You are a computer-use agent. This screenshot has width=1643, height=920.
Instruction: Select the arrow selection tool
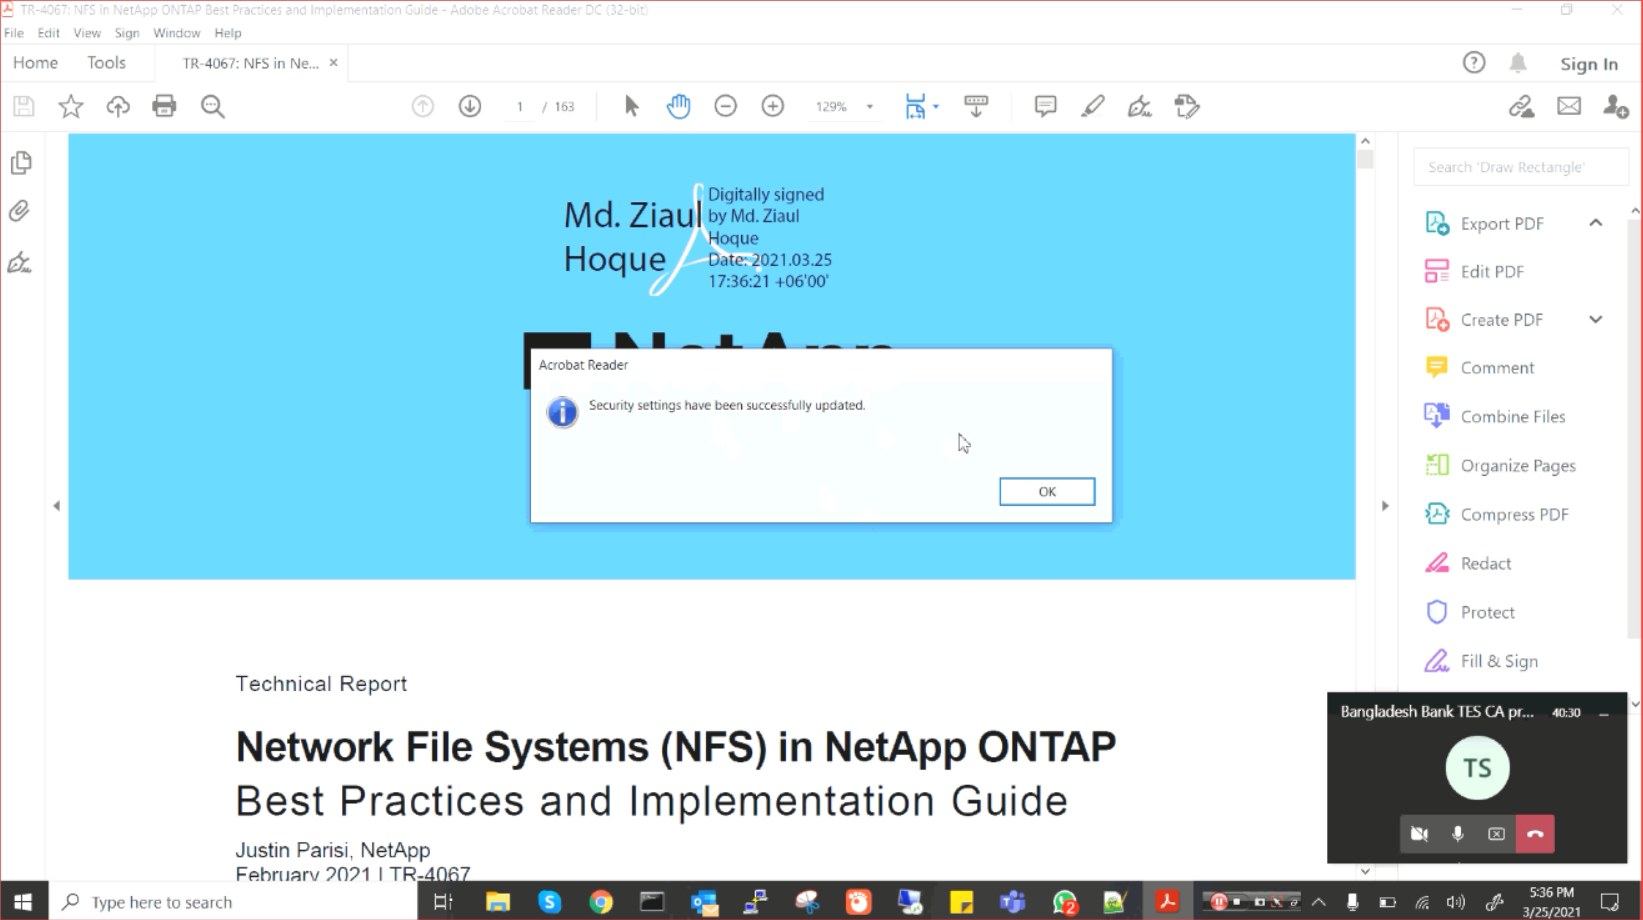tap(631, 106)
